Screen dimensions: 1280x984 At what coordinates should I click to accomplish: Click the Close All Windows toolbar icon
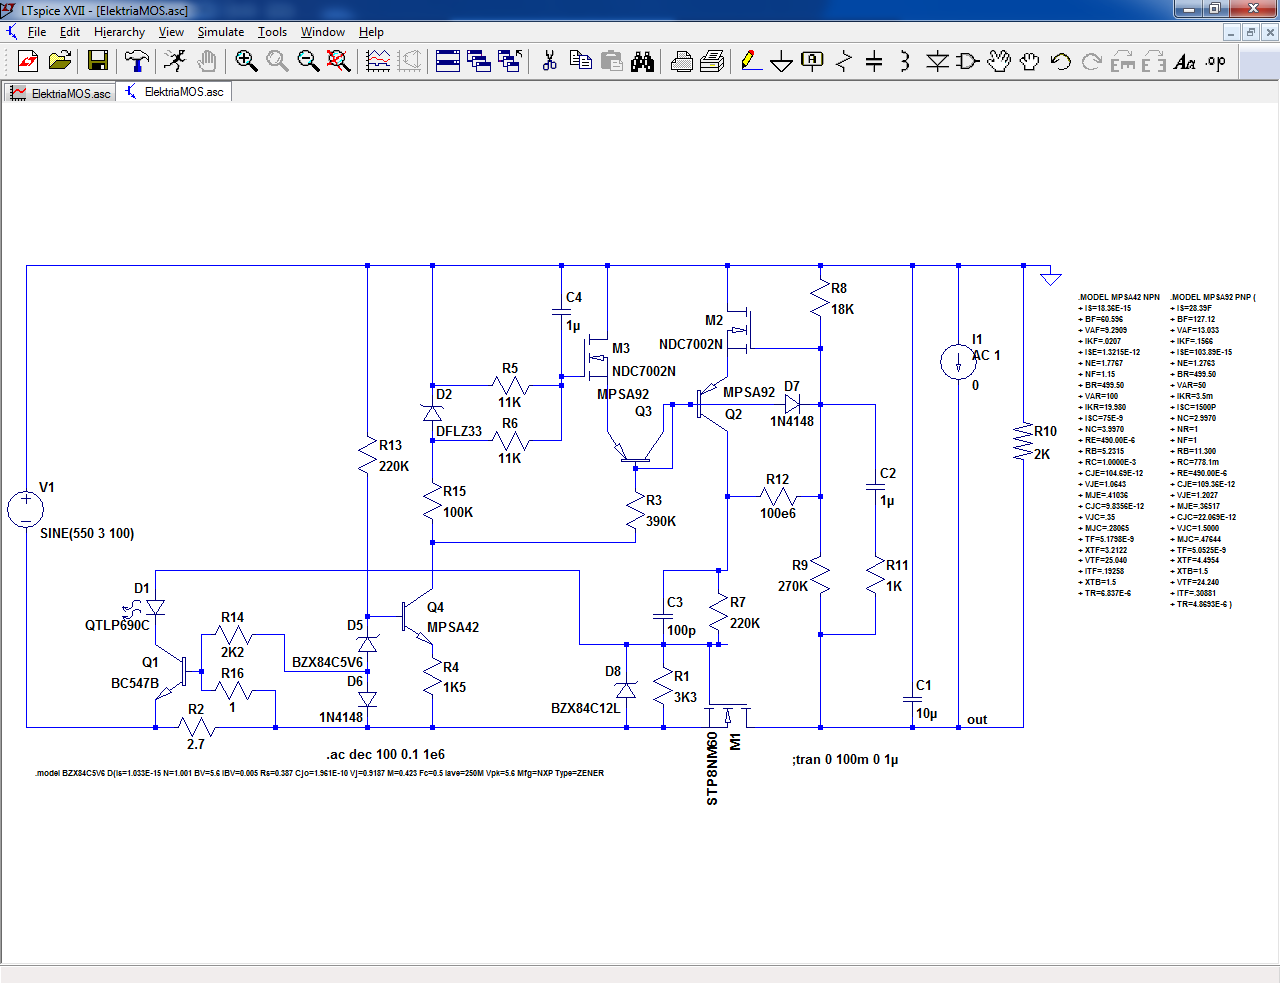tap(510, 61)
